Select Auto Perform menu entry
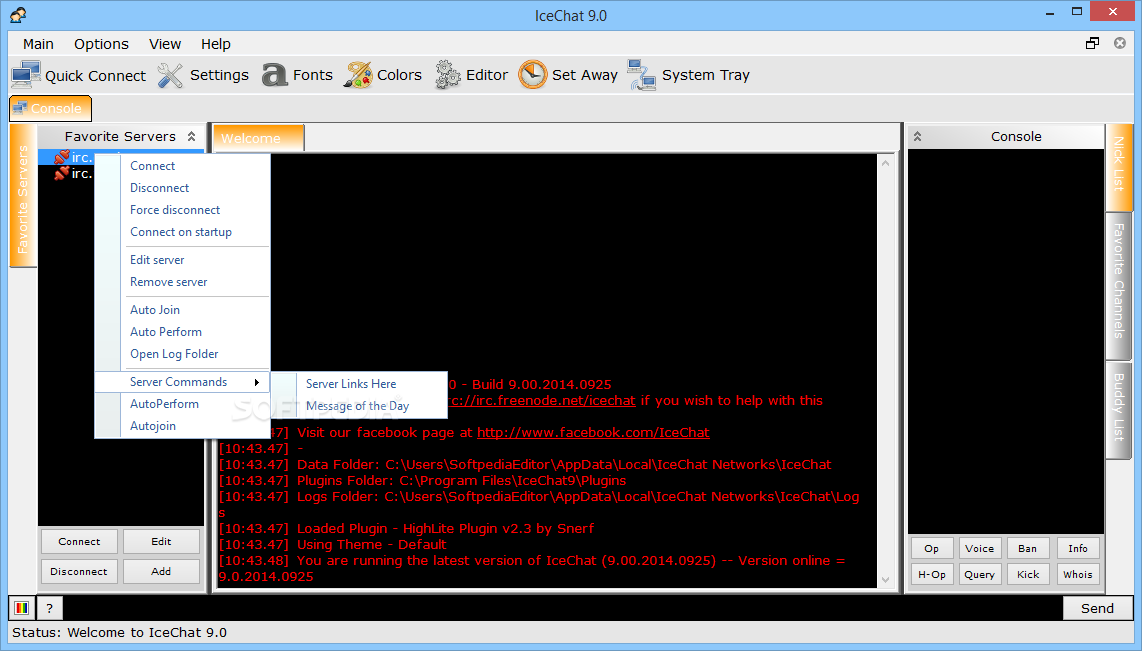The image size is (1142, 651). point(182,332)
